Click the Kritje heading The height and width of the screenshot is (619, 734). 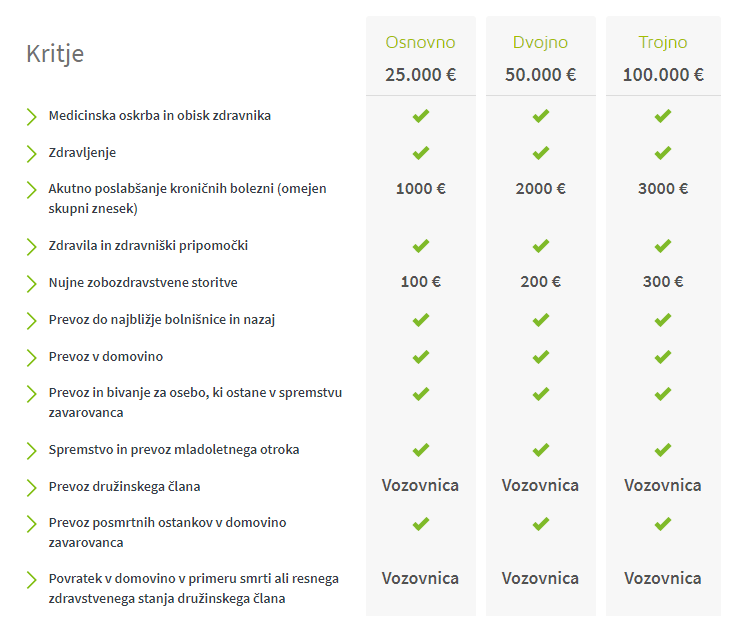click(55, 54)
